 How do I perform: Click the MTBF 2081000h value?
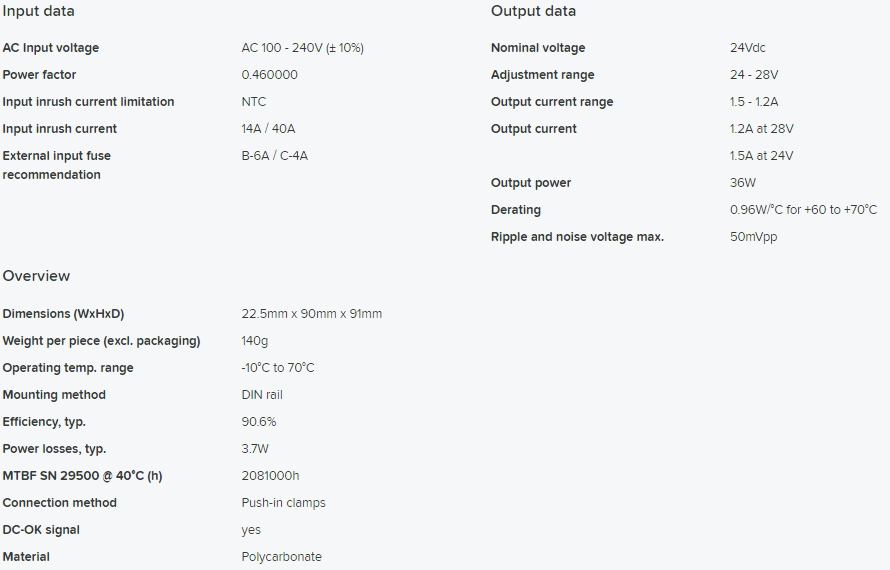270,476
